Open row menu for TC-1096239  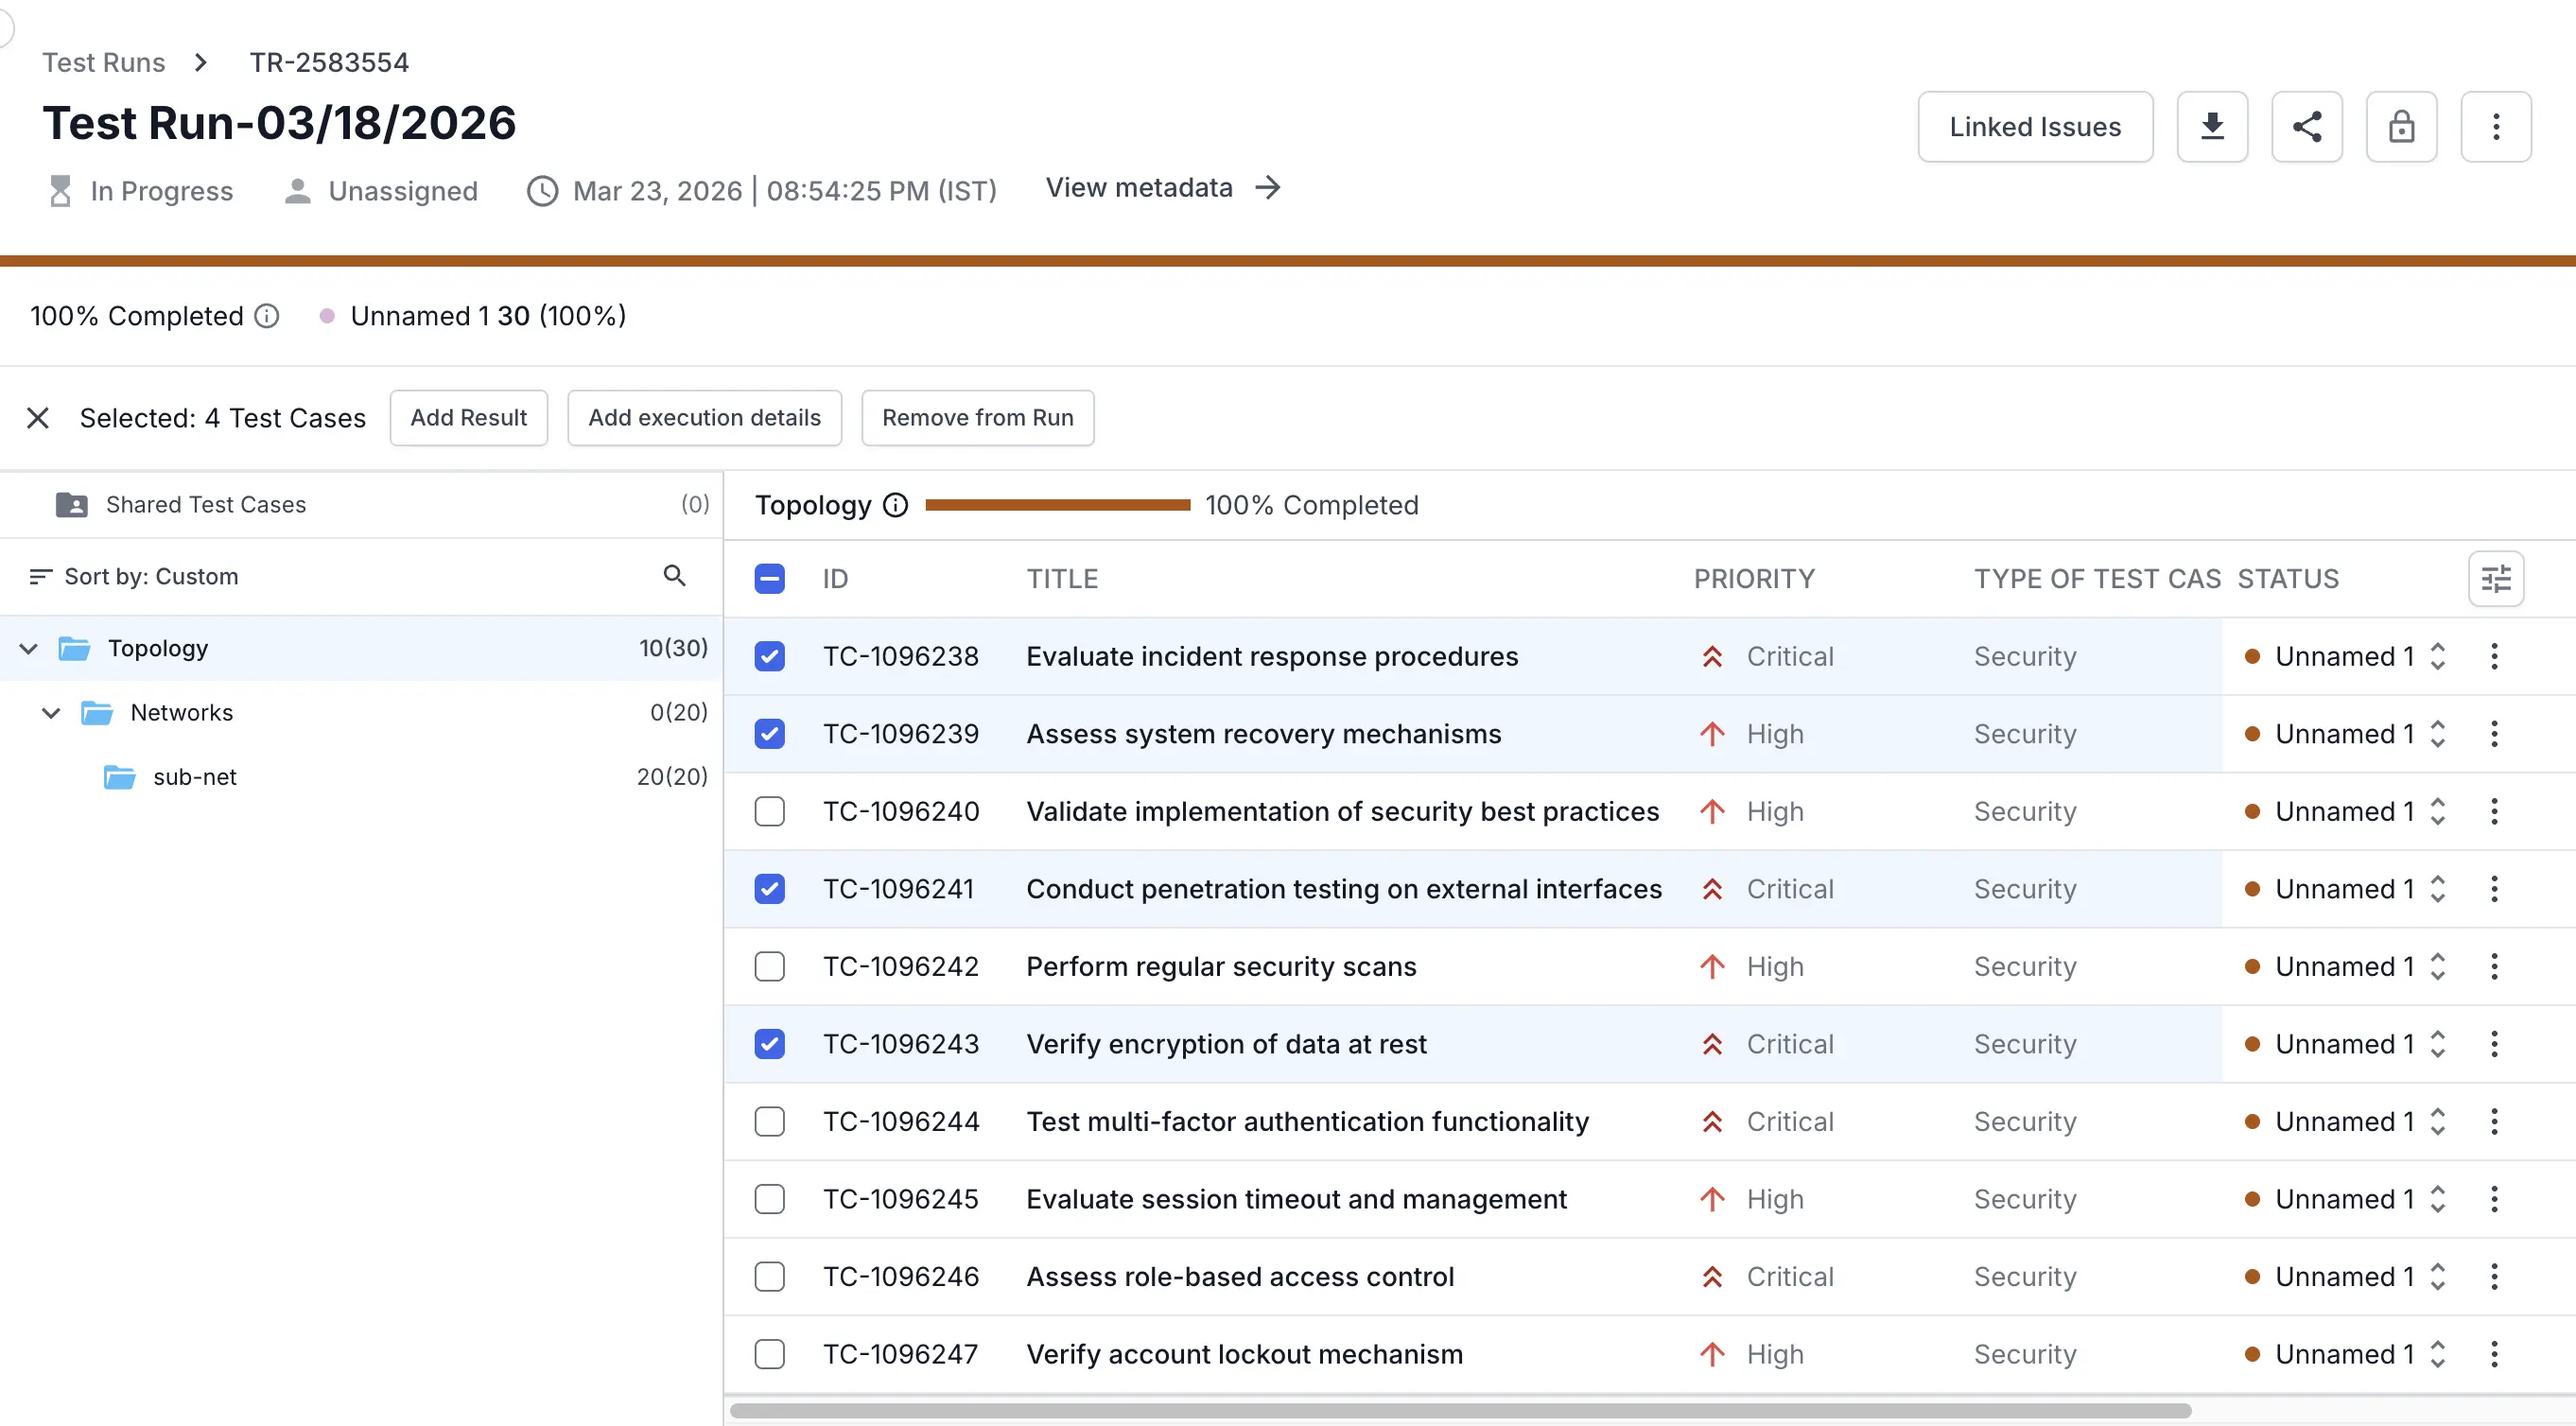[2494, 734]
